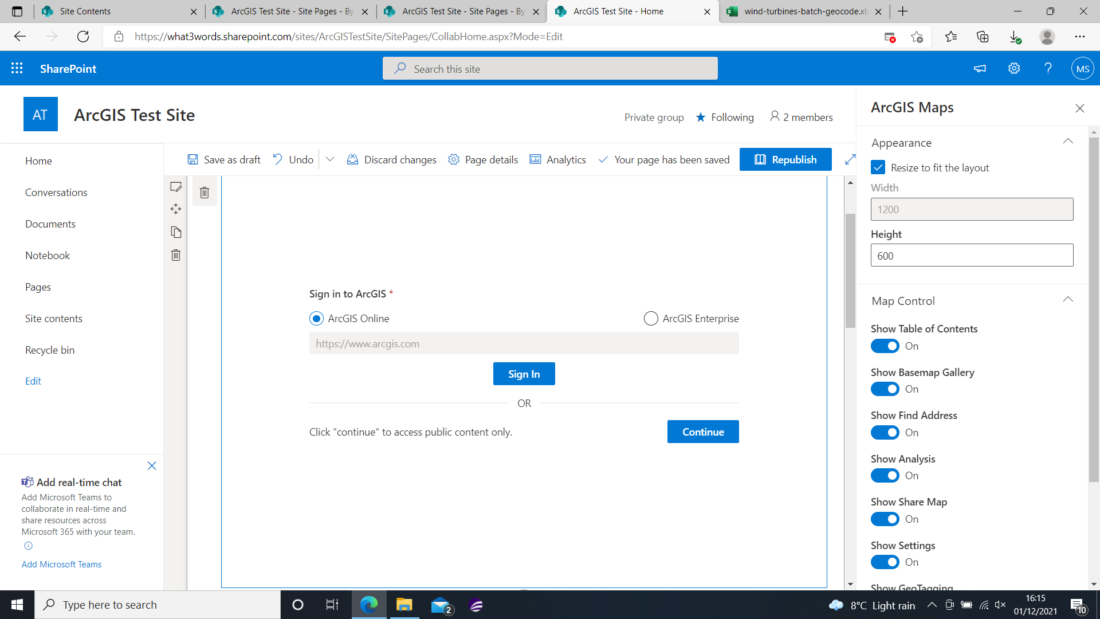This screenshot has width=1100, height=619.
Task: Collapse the Map Control section
Action: (1068, 300)
